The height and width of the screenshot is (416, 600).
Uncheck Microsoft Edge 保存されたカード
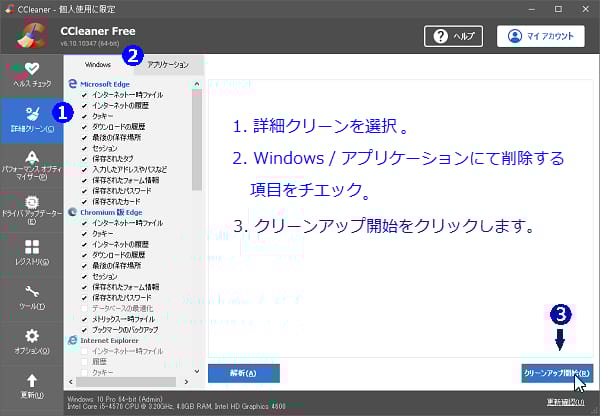click(x=84, y=202)
